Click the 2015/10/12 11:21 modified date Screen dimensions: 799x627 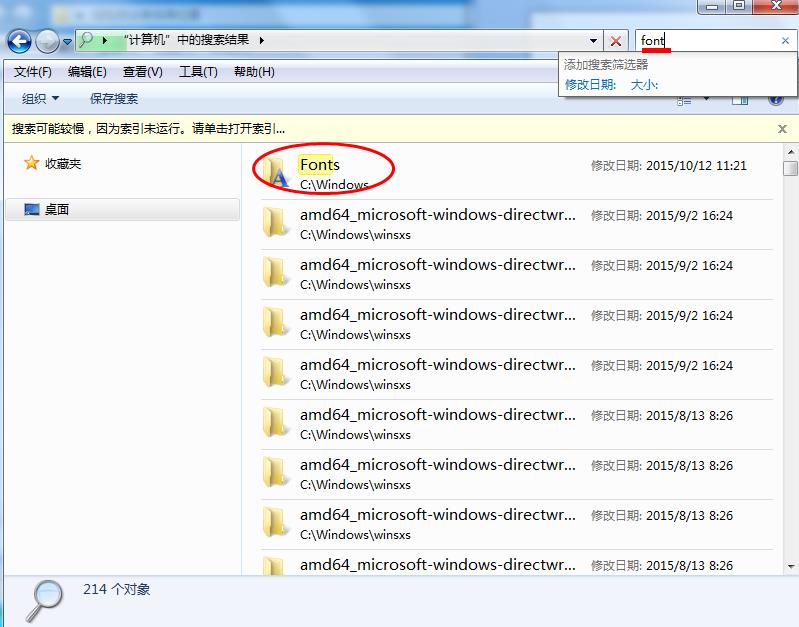point(696,166)
